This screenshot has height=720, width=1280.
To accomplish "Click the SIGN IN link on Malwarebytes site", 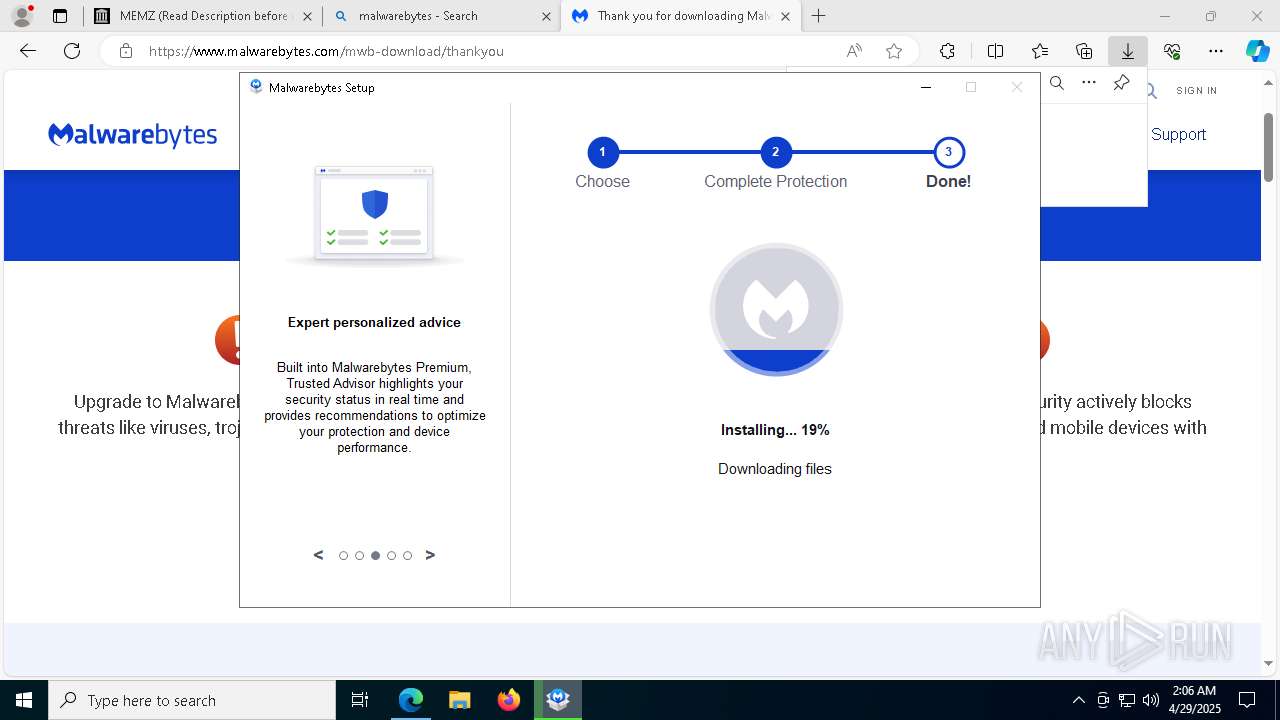I will pos(1196,90).
